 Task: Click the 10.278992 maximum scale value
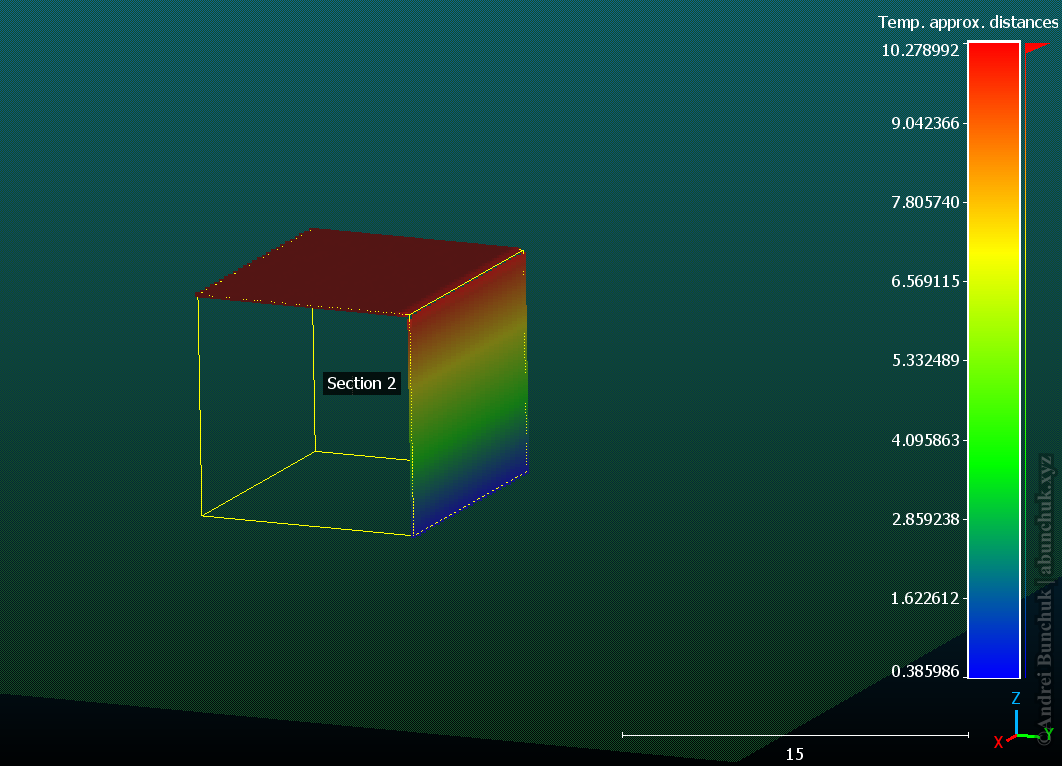tap(920, 50)
